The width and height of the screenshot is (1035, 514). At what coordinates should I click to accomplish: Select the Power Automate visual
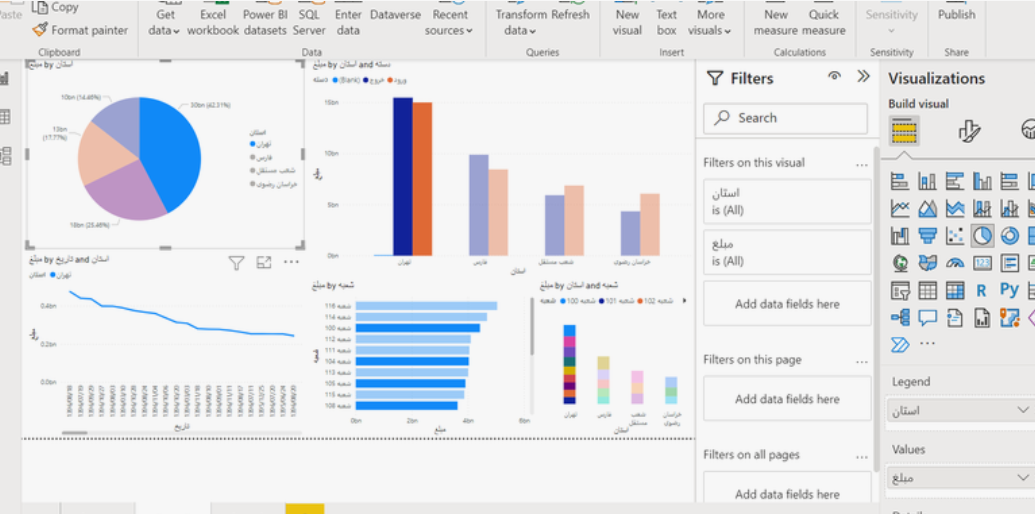900,344
